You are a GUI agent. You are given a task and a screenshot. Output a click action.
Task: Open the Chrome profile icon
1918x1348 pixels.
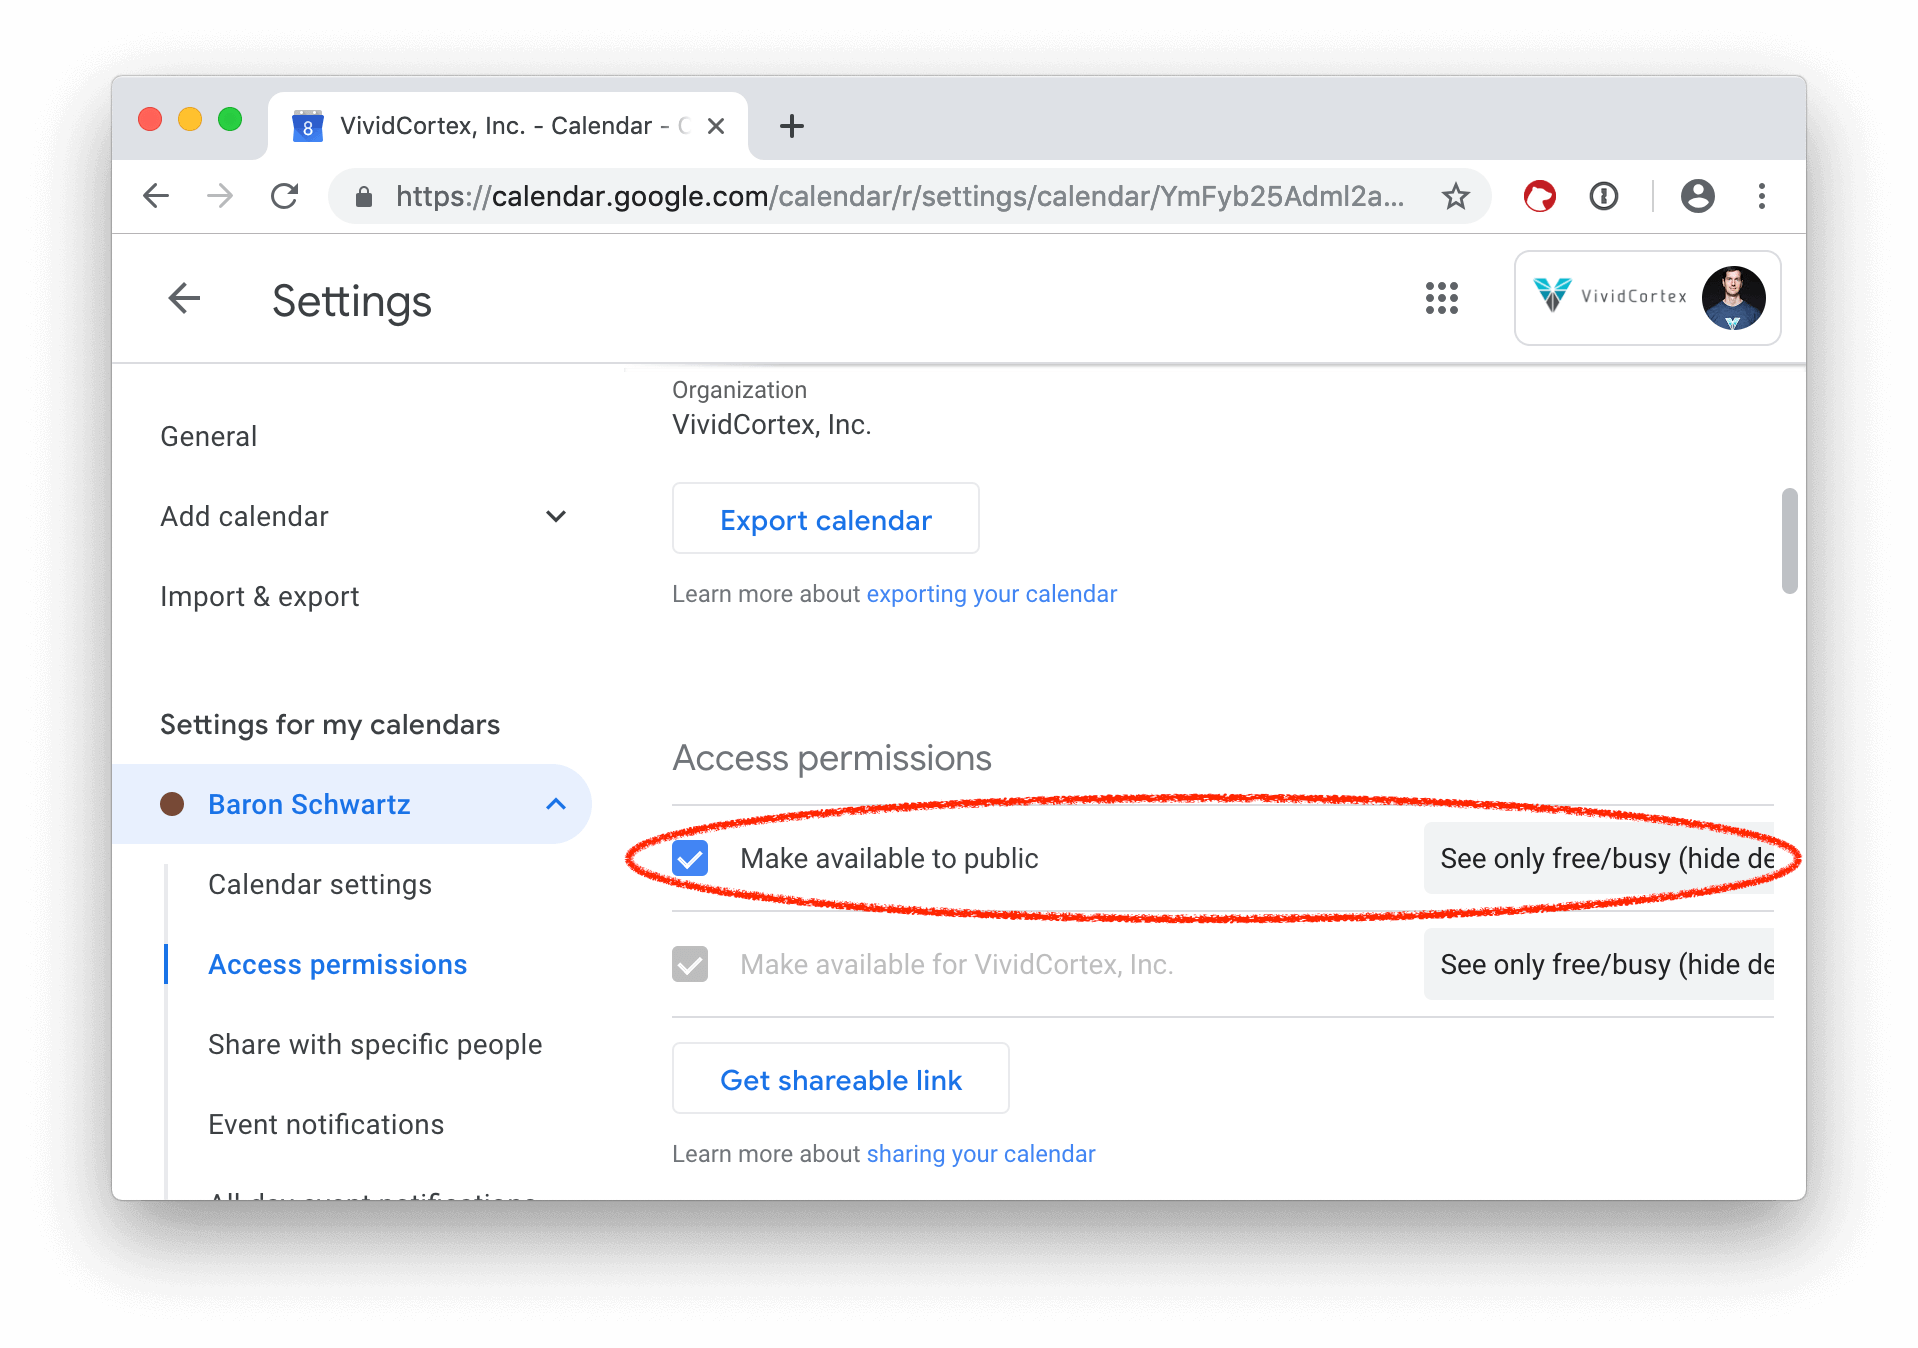click(1697, 196)
